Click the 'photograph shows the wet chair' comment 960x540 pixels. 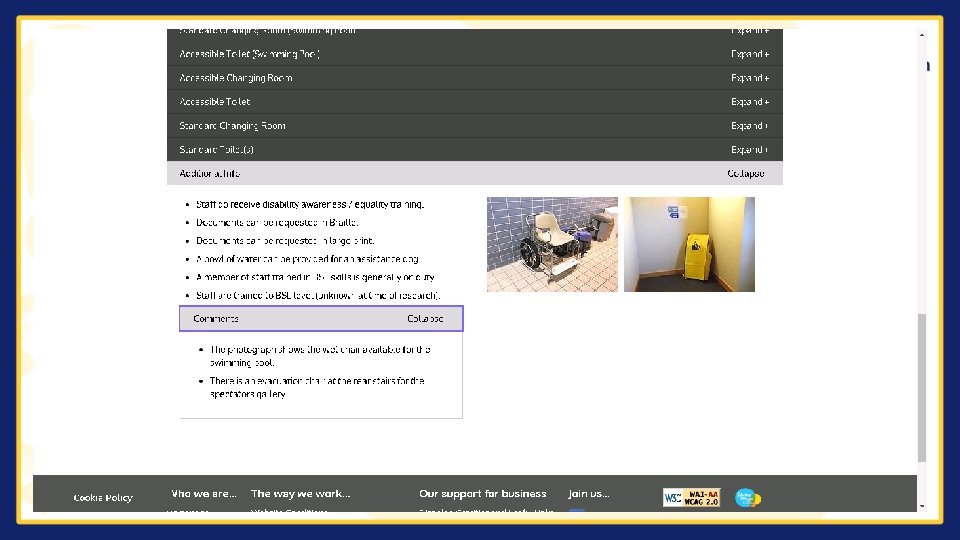[x=320, y=356]
